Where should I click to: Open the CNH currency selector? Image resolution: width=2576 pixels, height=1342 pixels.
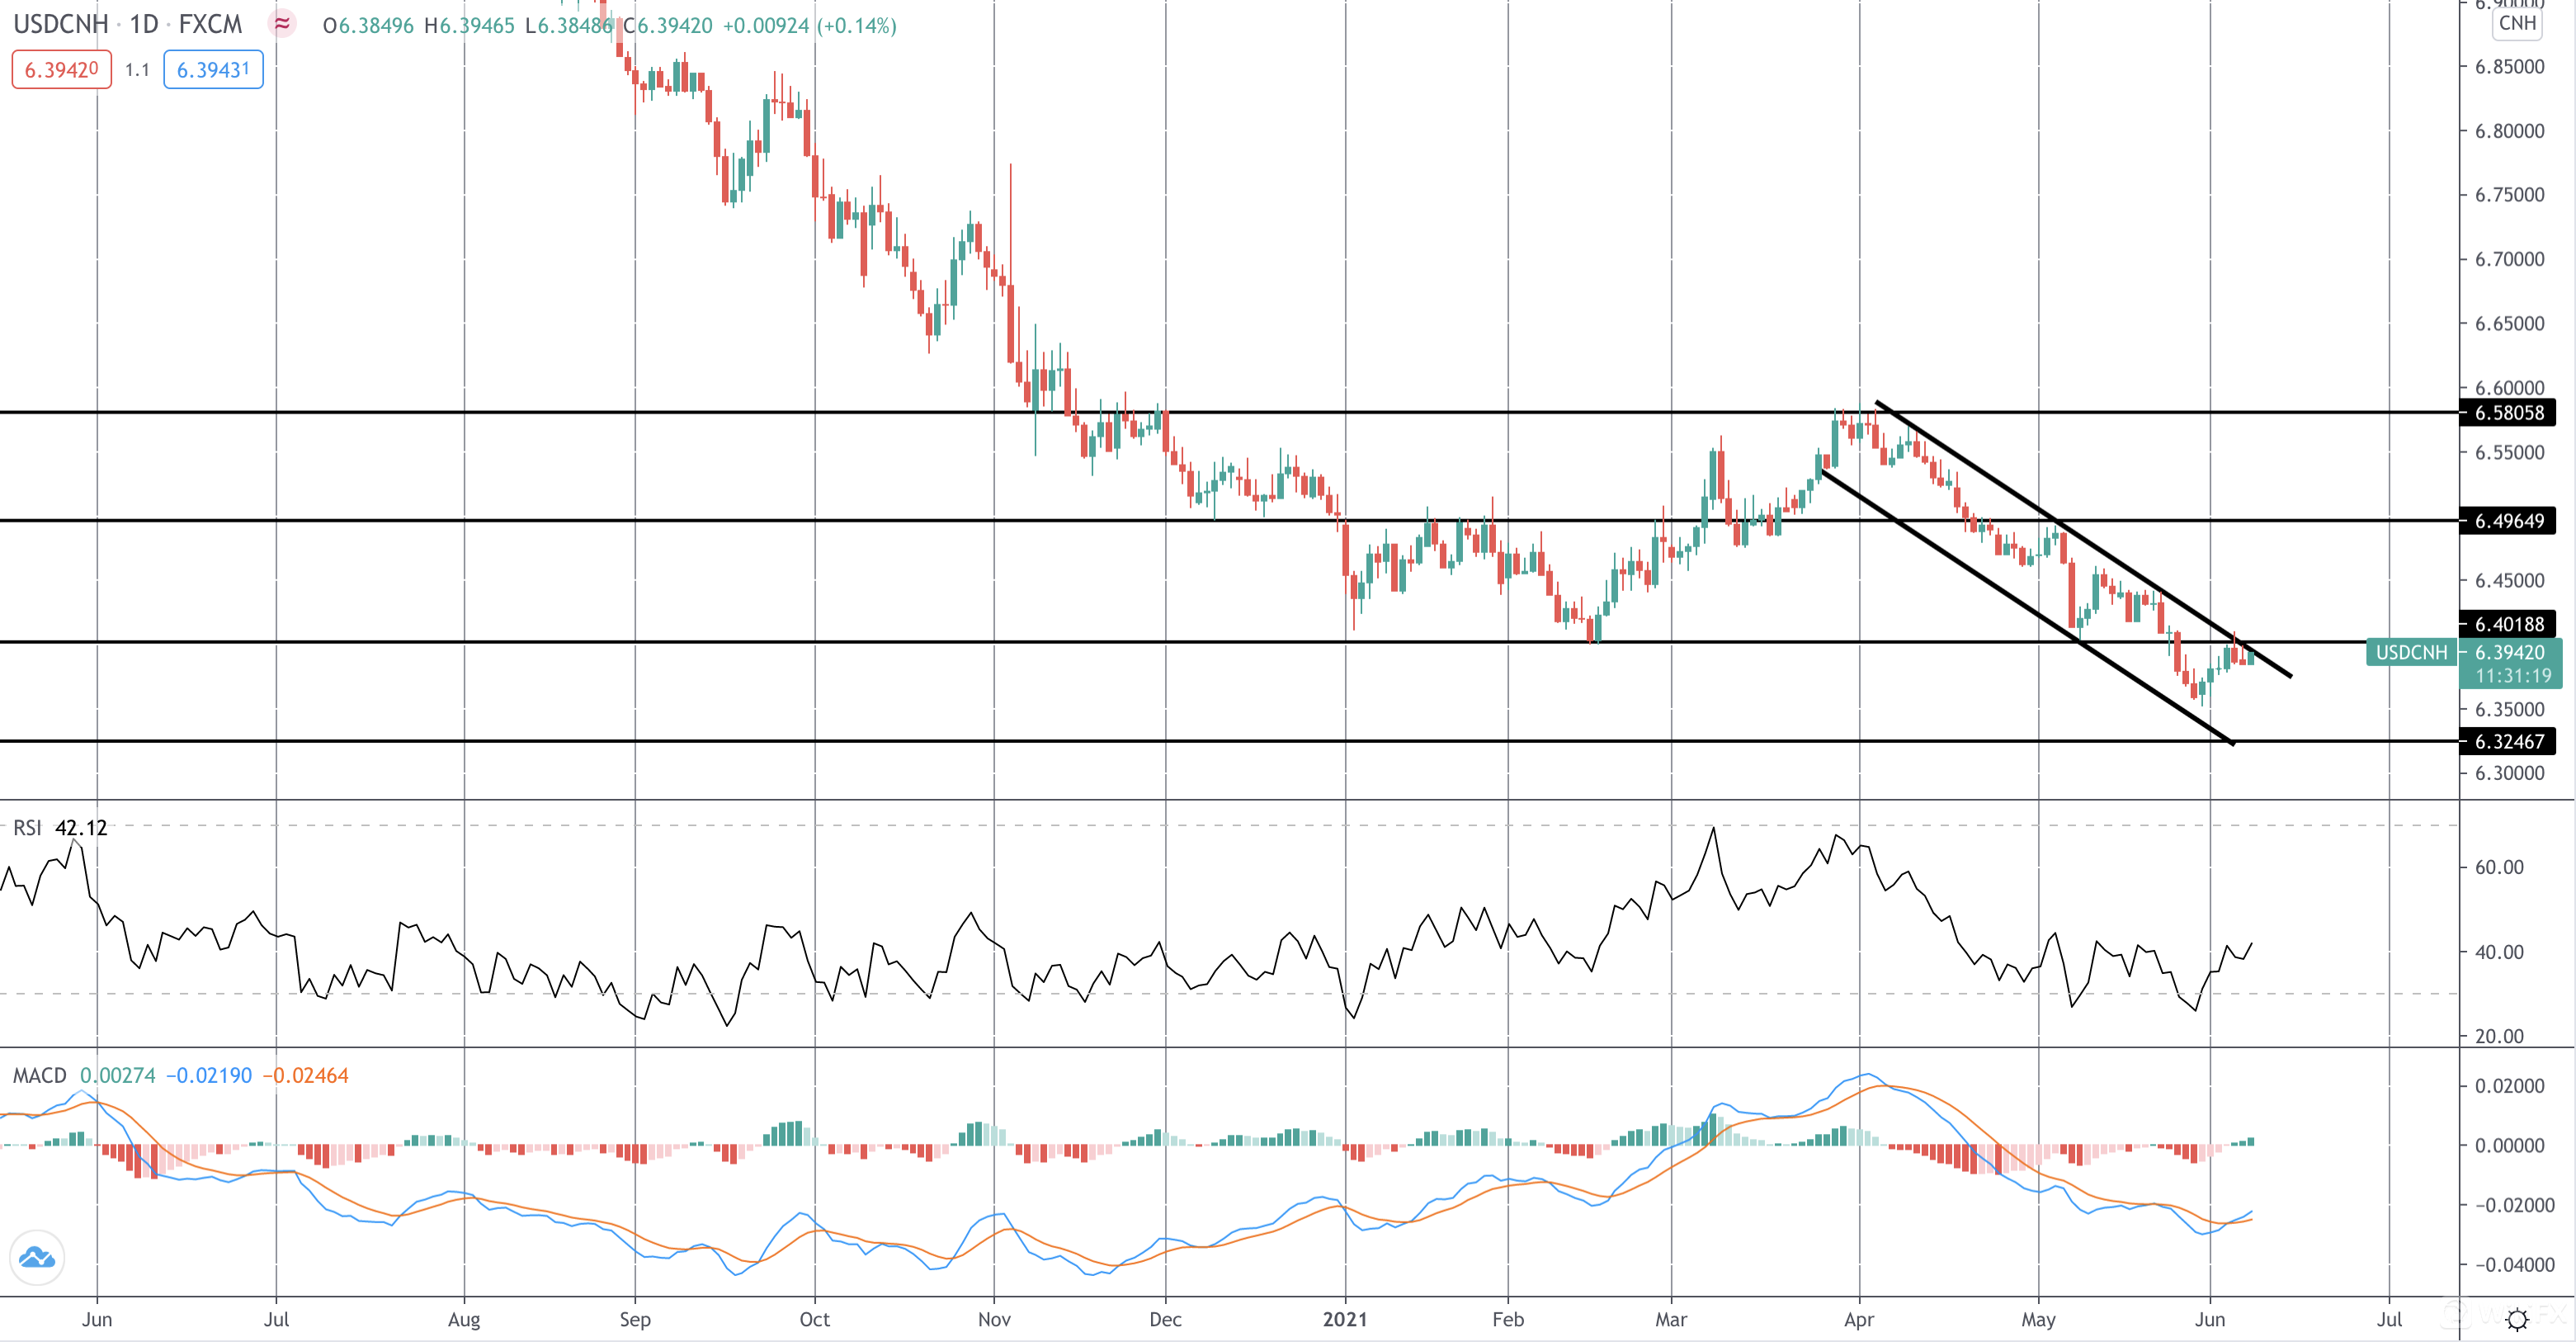(x=2516, y=23)
